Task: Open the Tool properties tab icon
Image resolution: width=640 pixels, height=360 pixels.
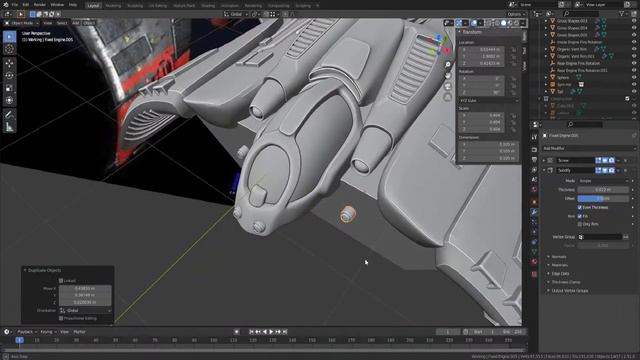Action: coord(534,138)
